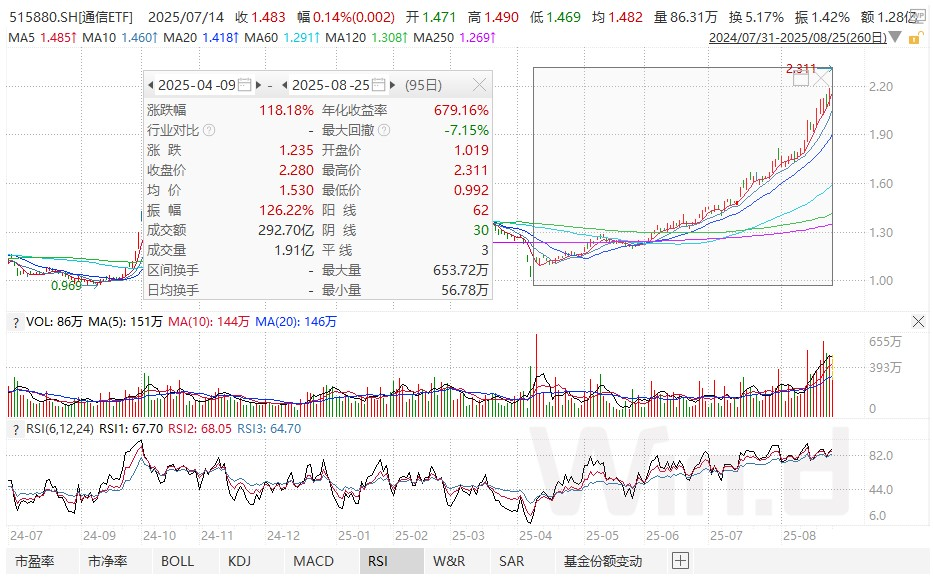933x579 pixels.
Task: Switch to the MACD indicator tab
Action: click(314, 561)
